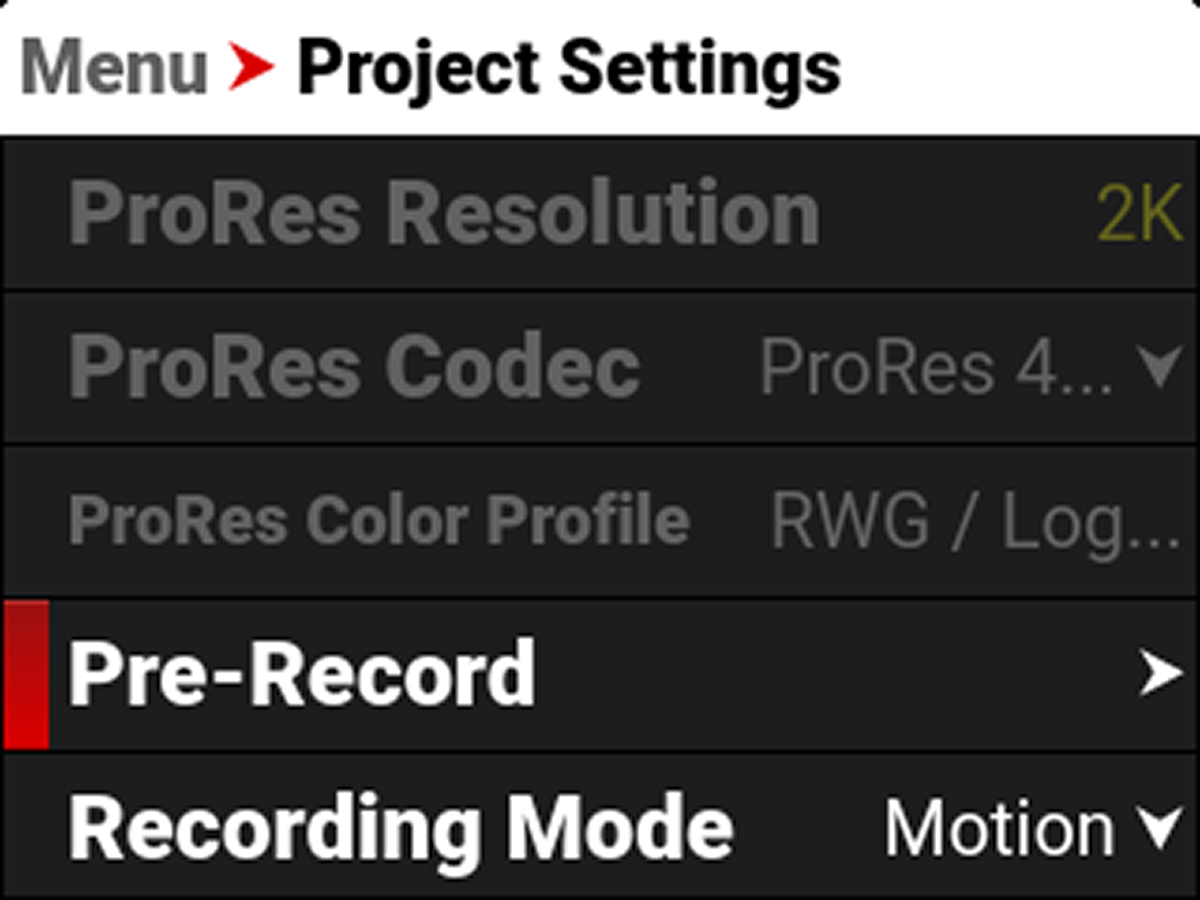1200x900 pixels.
Task: Click the Motion value text
Action: click(x=1000, y=827)
